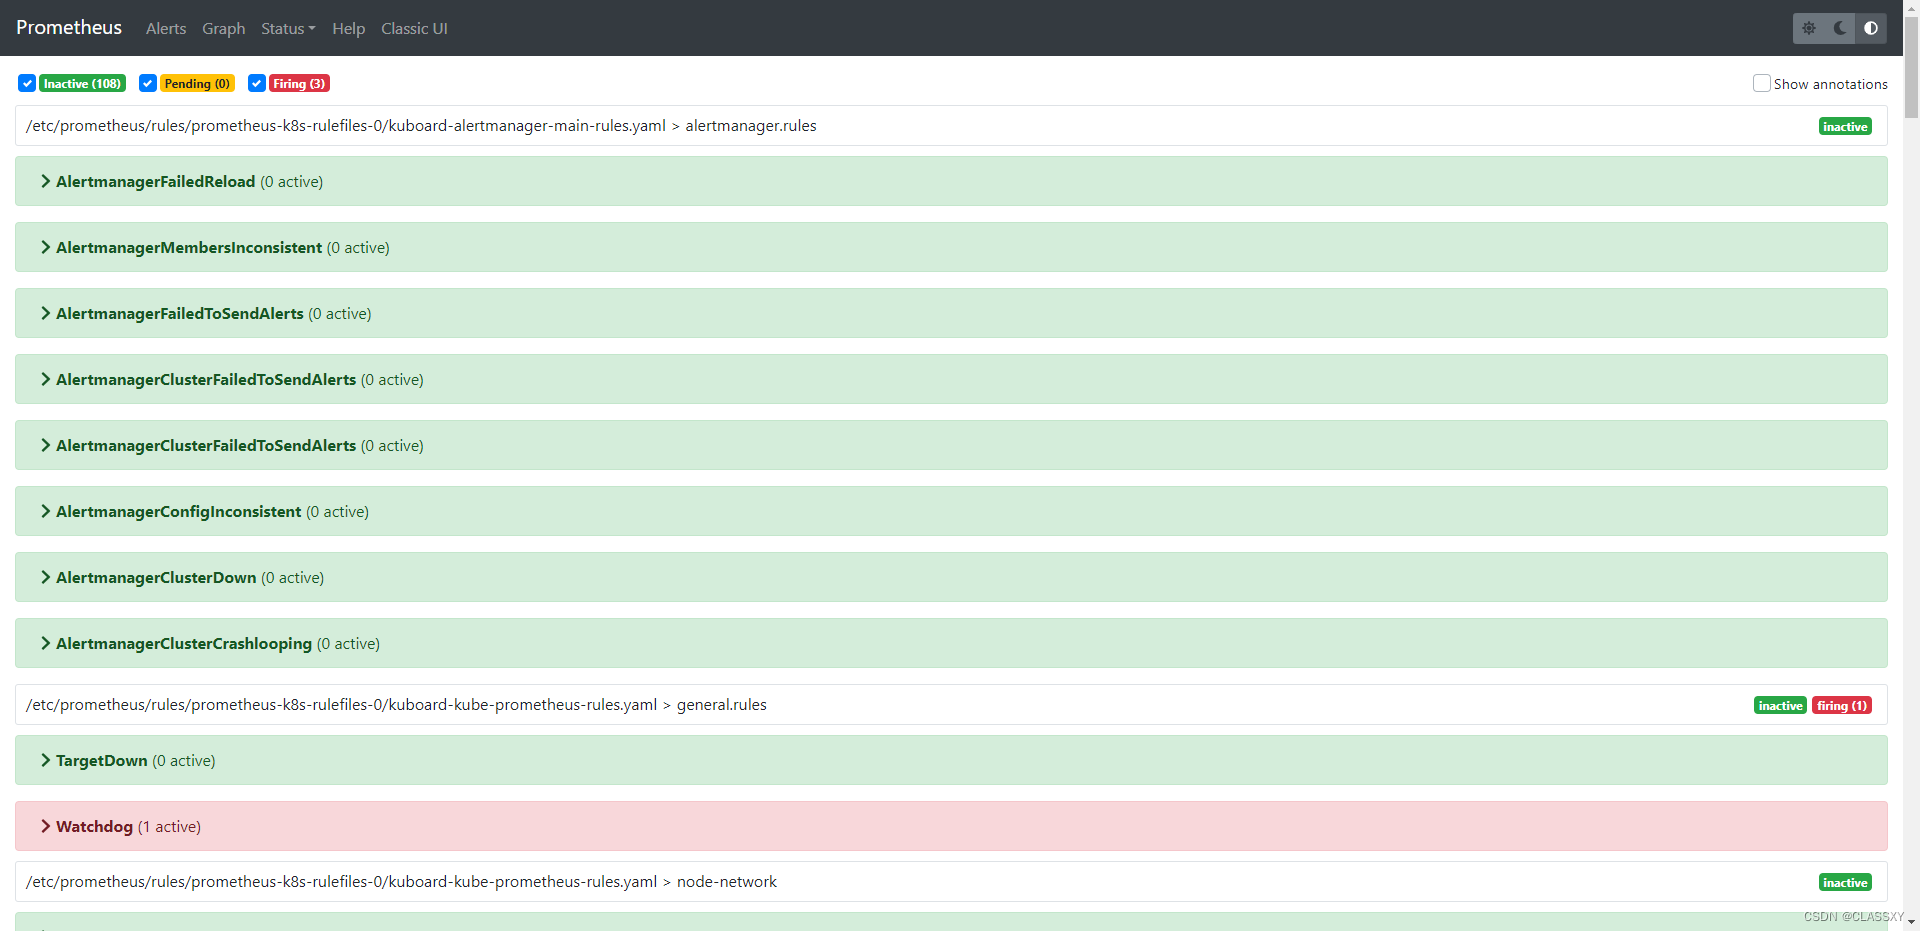Enable the Show annotations checkbox
Image resolution: width=1920 pixels, height=931 pixels.
tap(1762, 83)
